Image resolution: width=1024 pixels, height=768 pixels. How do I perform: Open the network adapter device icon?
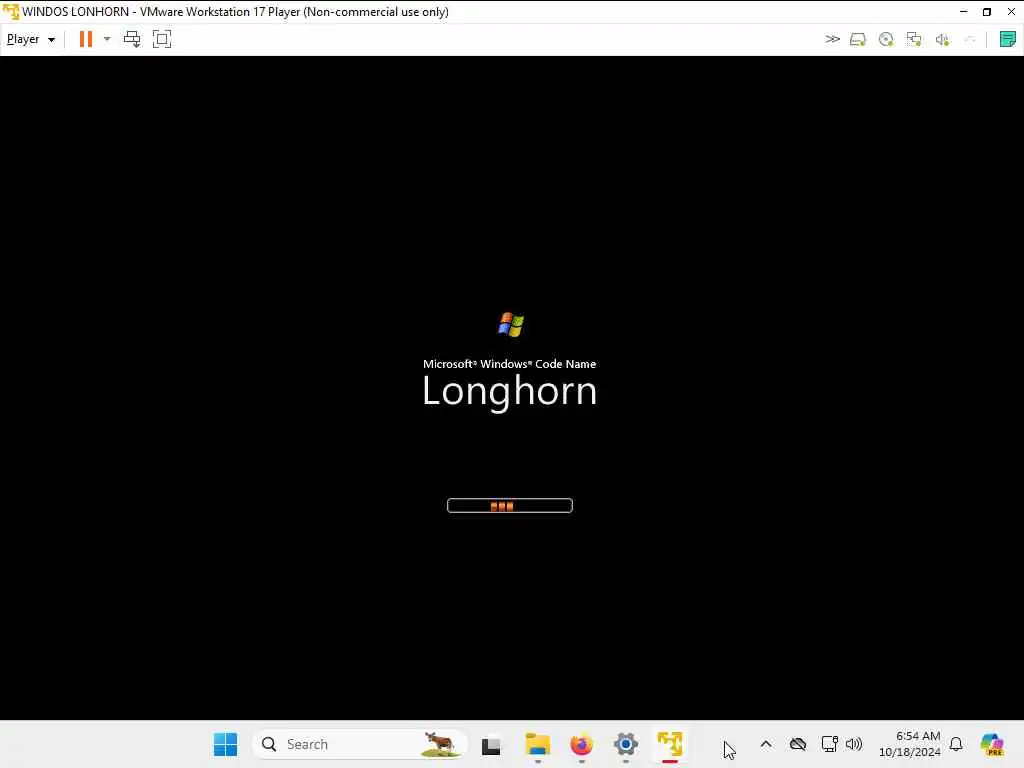(914, 40)
